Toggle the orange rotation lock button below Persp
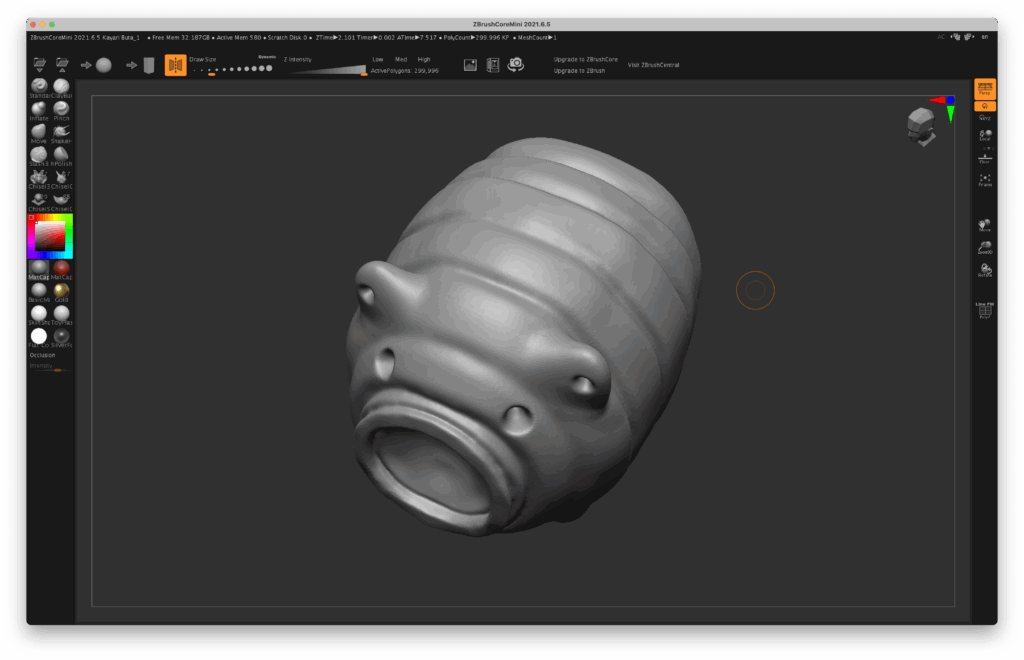Screen dimensions: 1024x660 (x=985, y=106)
